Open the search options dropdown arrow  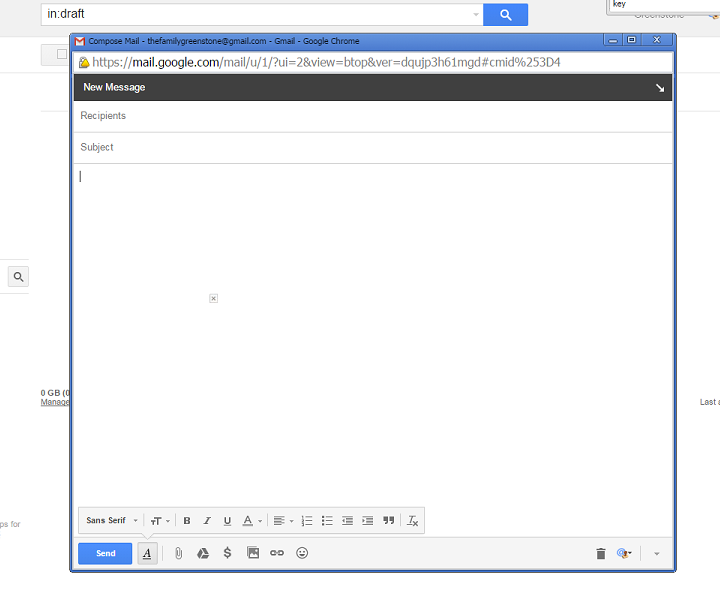coord(476,15)
